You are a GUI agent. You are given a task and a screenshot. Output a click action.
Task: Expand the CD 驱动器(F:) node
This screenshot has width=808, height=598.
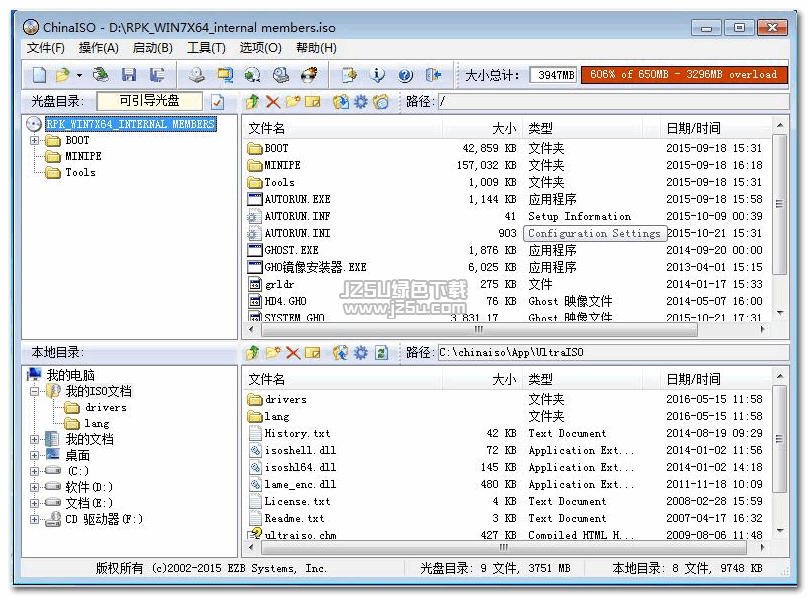[34, 519]
